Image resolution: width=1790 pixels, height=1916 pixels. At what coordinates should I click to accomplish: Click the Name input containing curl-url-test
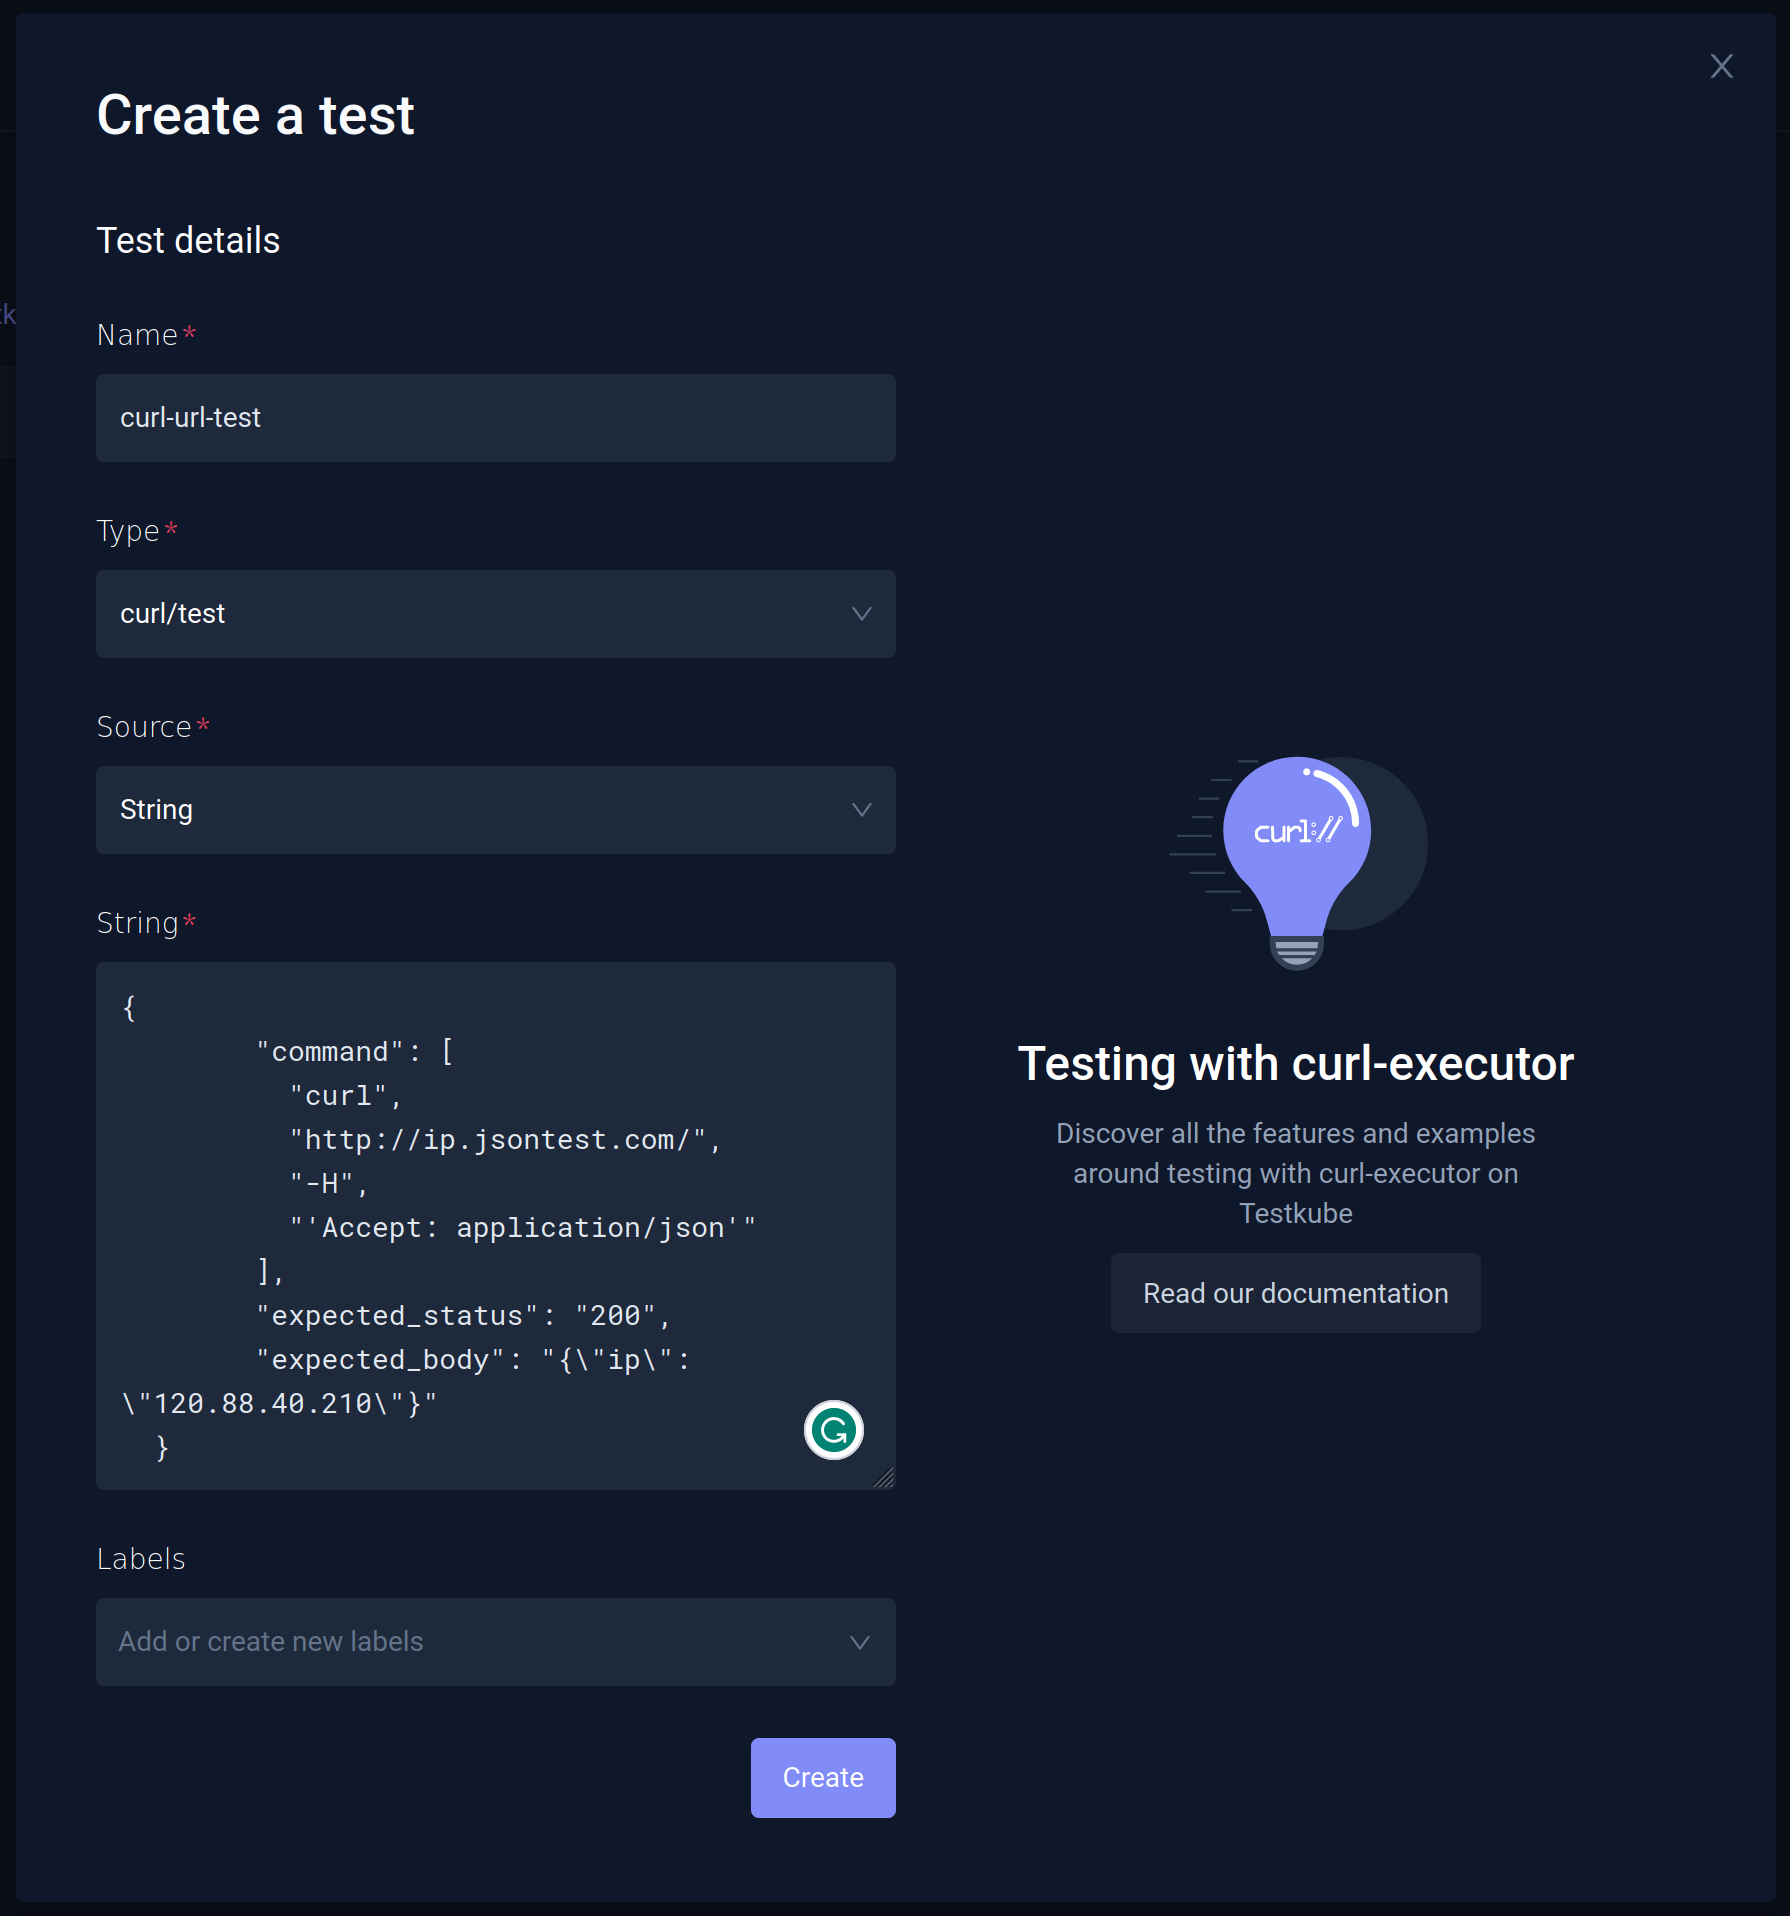pos(495,418)
